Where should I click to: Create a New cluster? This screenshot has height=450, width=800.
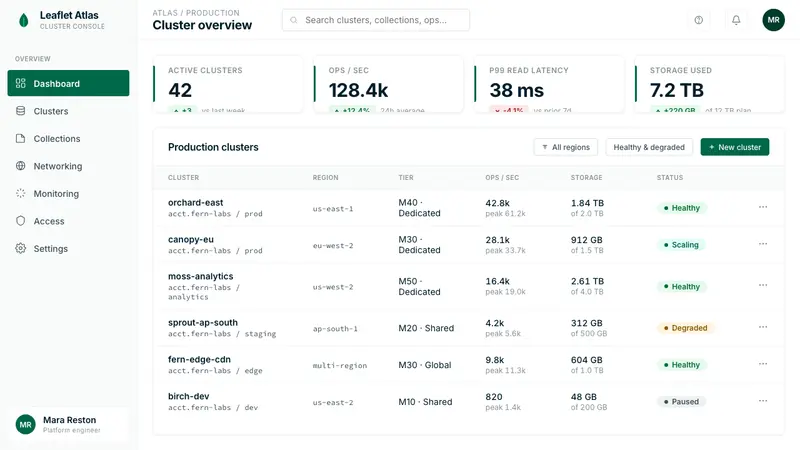(x=735, y=147)
